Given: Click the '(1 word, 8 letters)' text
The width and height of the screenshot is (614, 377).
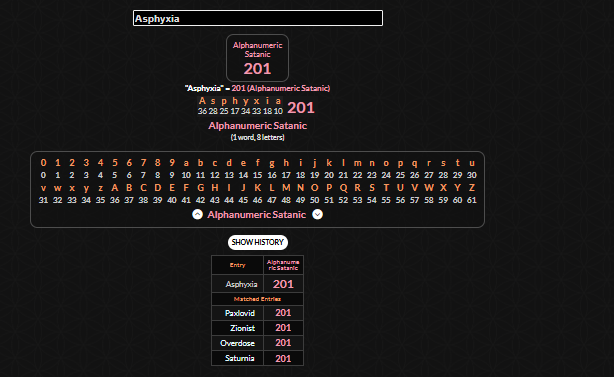Looking at the screenshot, I should (257, 137).
